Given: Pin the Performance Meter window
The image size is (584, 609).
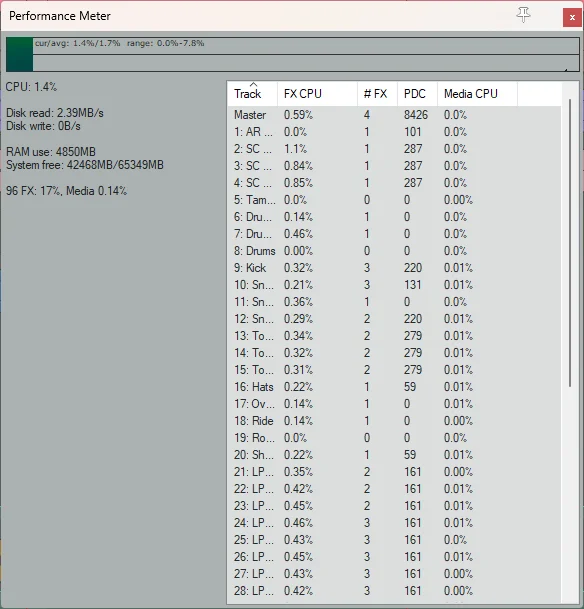Looking at the screenshot, I should (x=523, y=15).
